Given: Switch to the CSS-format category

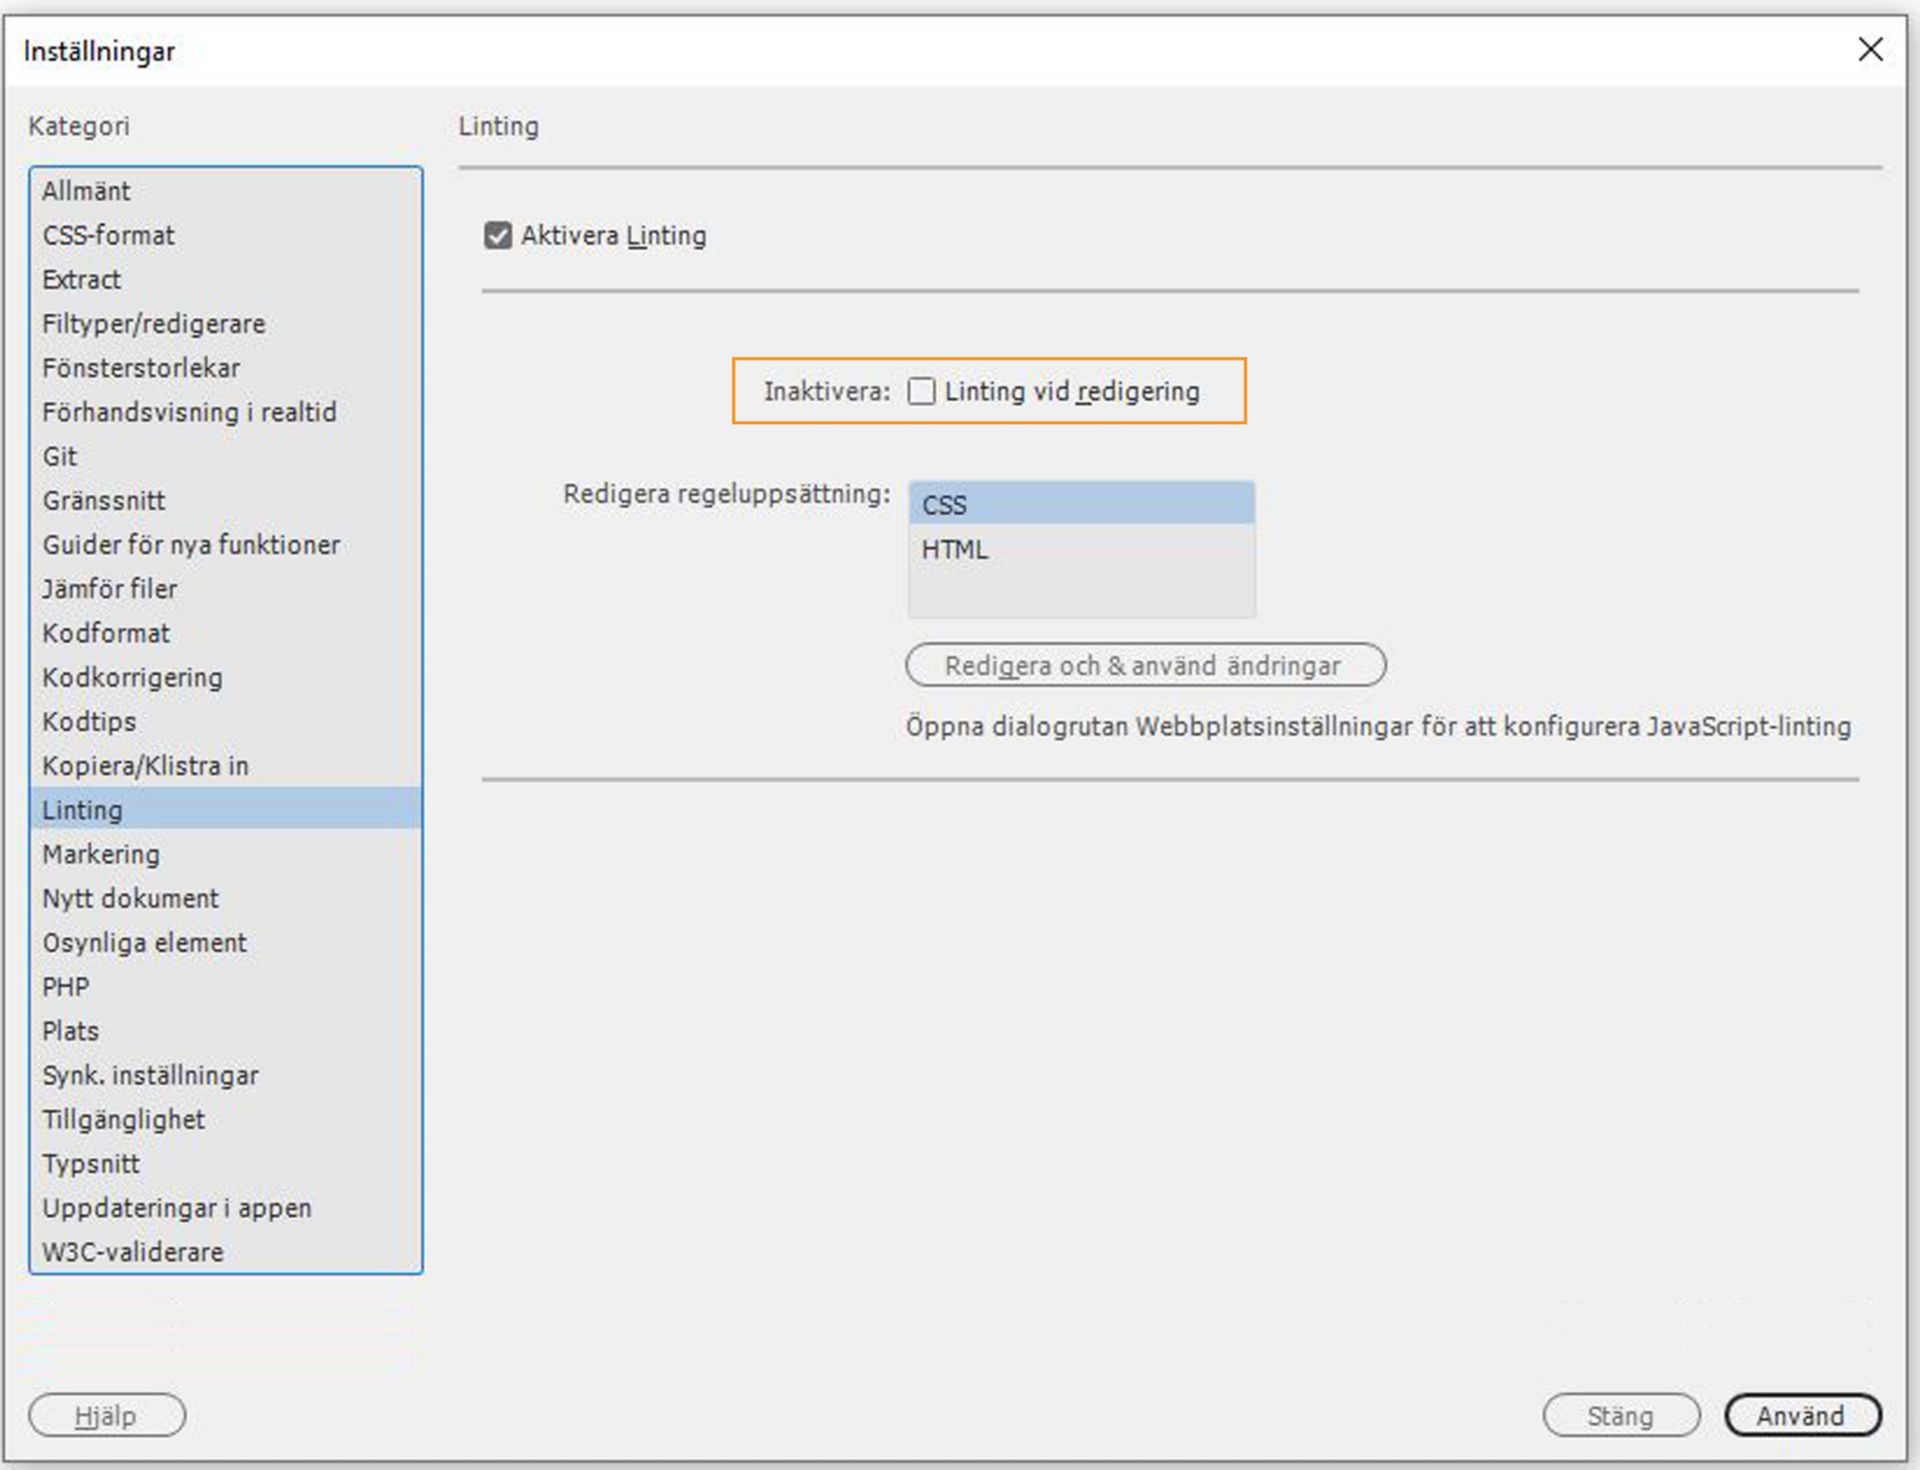Looking at the screenshot, I should tap(108, 235).
